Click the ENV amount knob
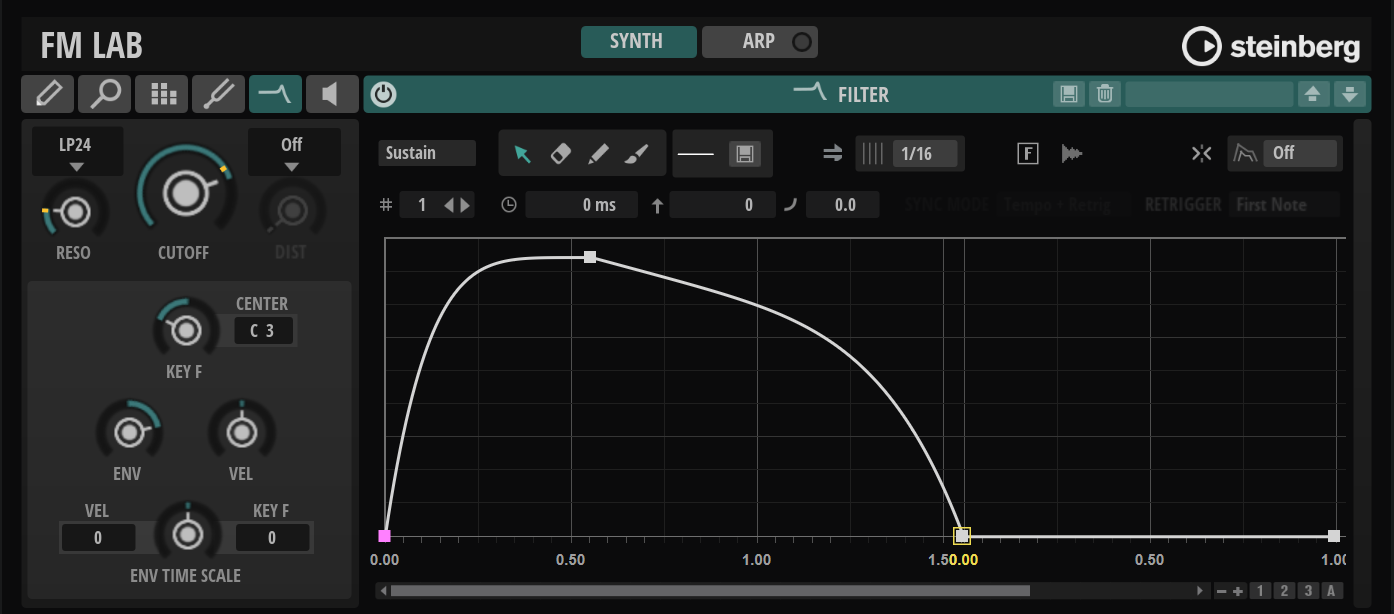 click(128, 433)
